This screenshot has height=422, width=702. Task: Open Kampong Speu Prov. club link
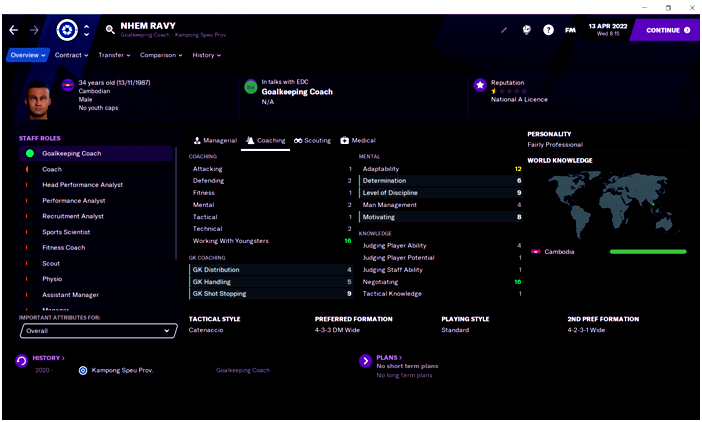[x=122, y=371]
